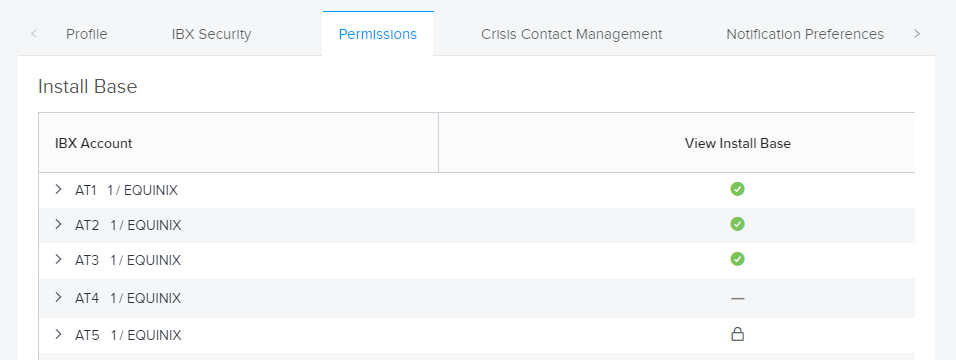Go to Notification Preferences tab
Viewport: 956px width, 360px height.
tap(805, 34)
